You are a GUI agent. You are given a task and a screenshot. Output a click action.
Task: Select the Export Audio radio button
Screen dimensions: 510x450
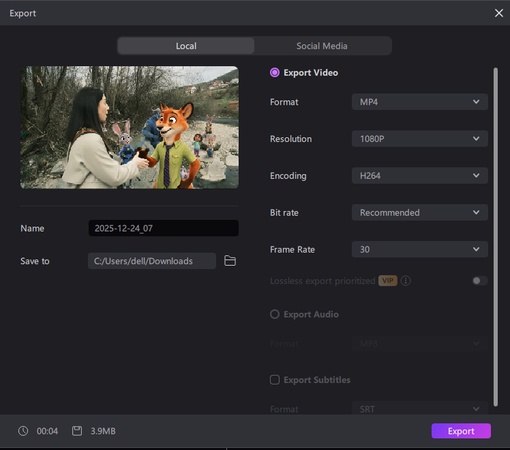pyautogui.click(x=275, y=314)
